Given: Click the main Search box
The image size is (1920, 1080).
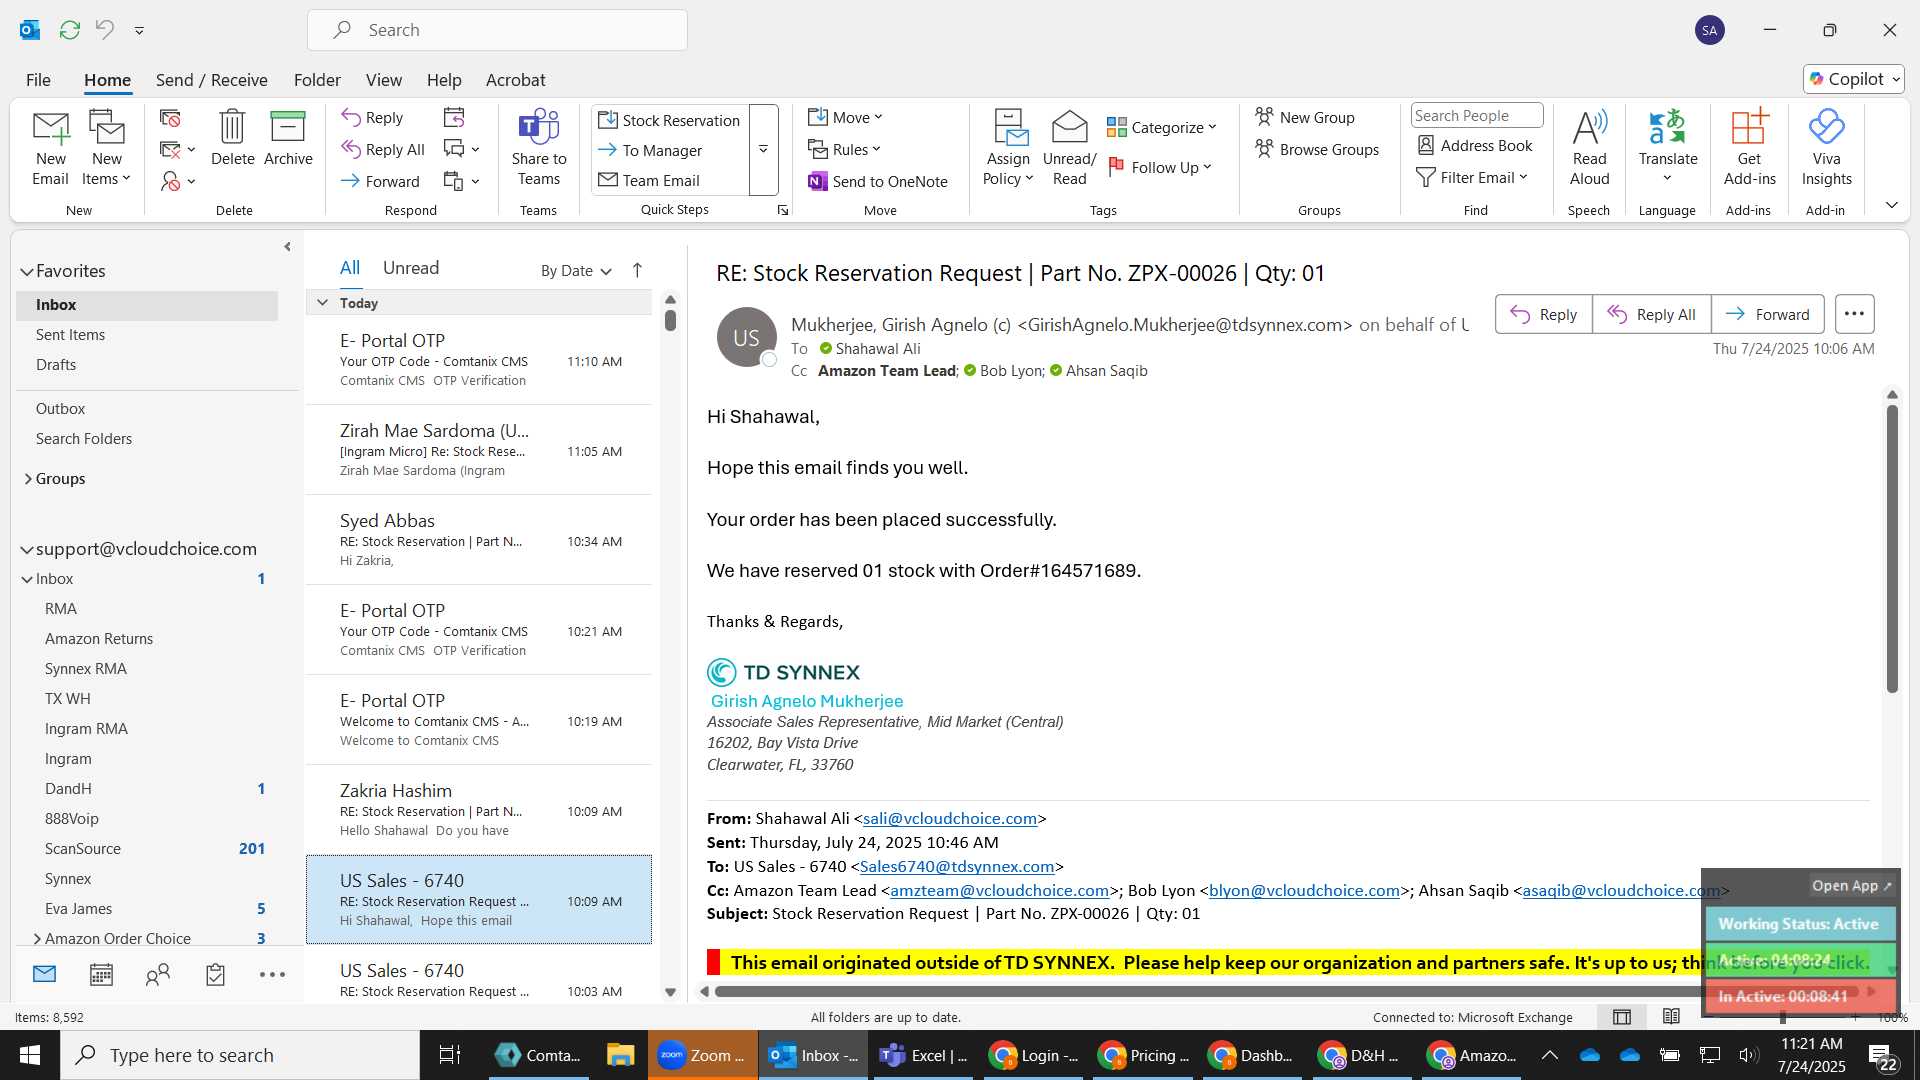Looking at the screenshot, I should 497,30.
